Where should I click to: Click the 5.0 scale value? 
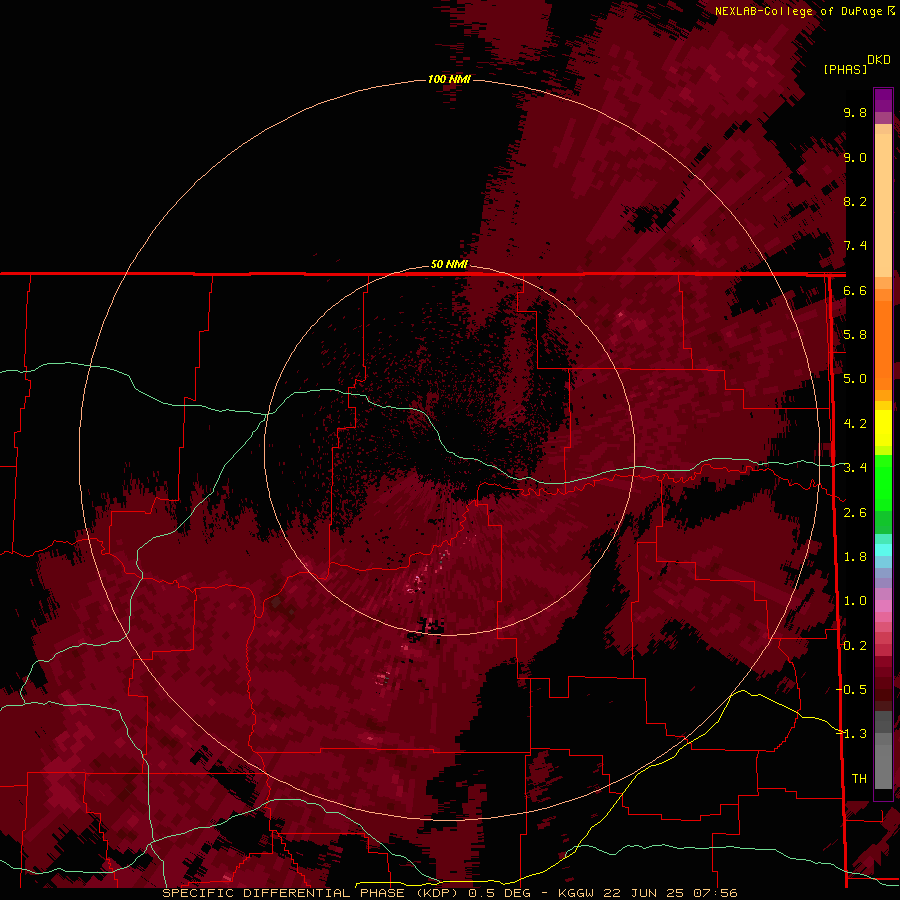[855, 379]
